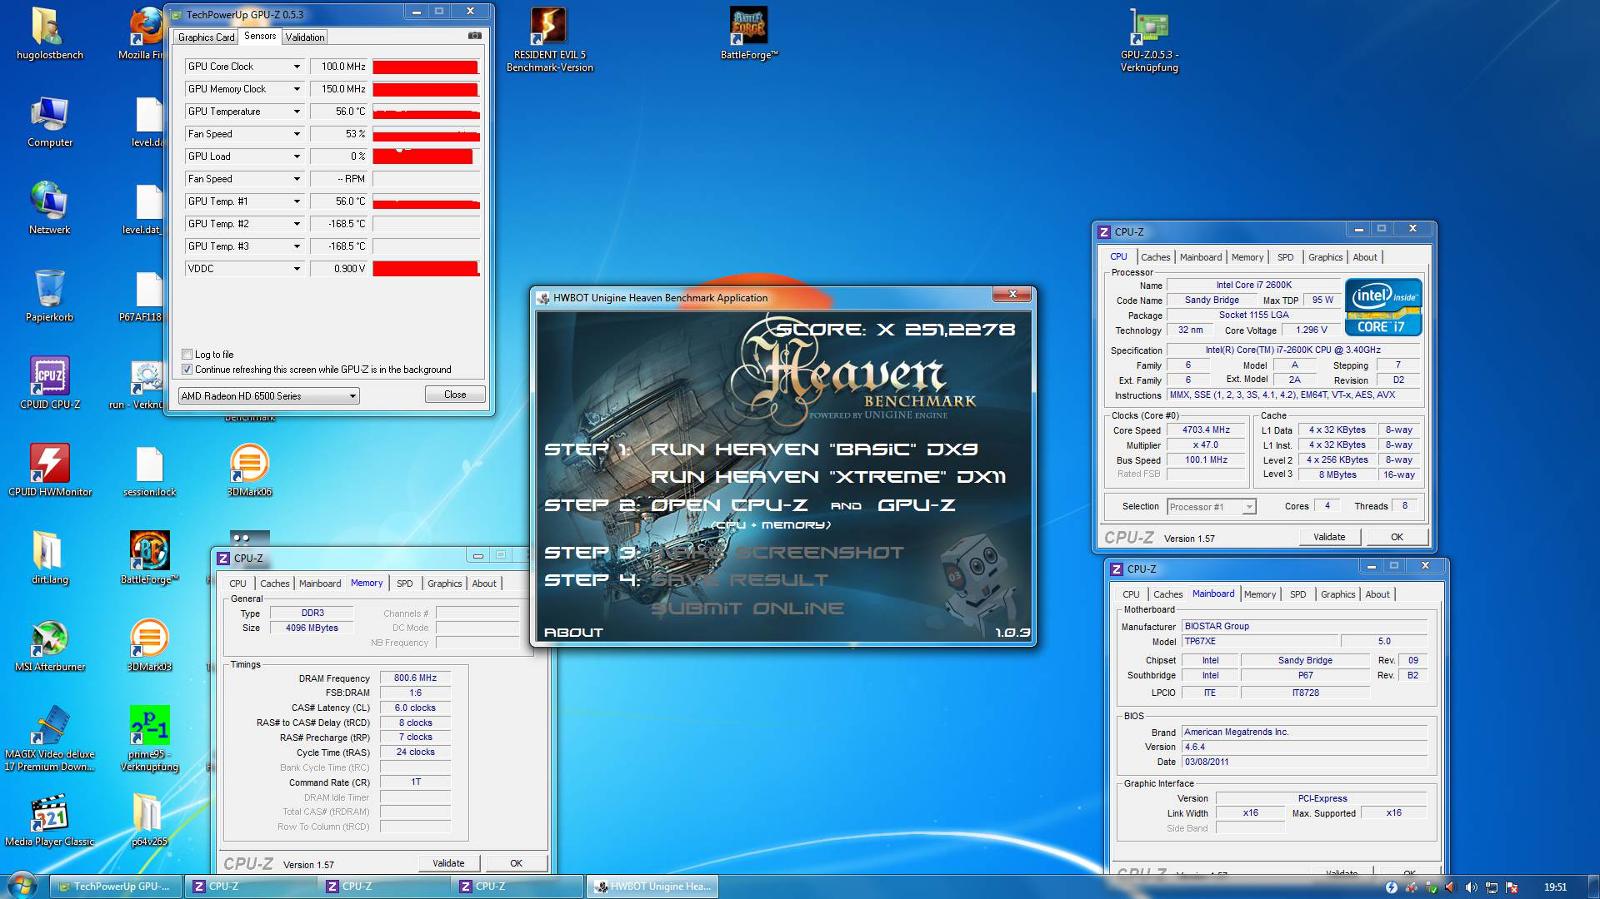1600x899 pixels.
Task: Click RUN HEAVEN BASIC DX9 step
Action: point(814,449)
